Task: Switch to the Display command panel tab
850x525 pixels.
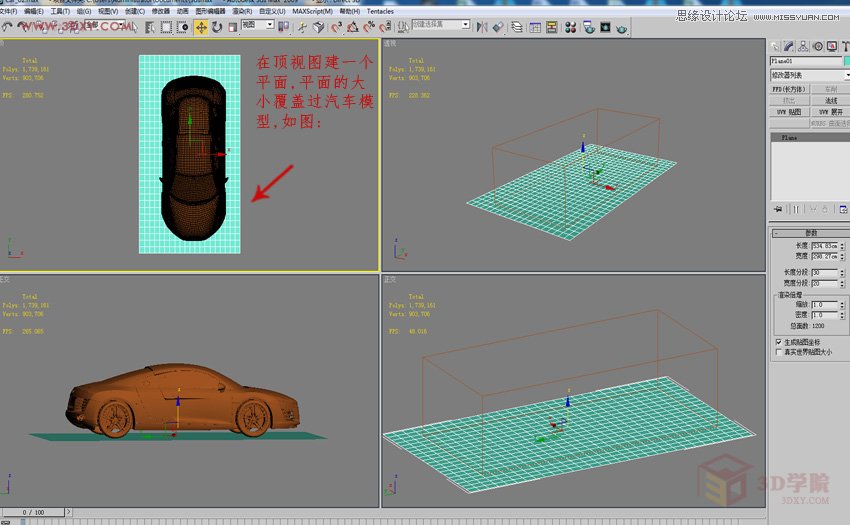Action: pos(832,47)
